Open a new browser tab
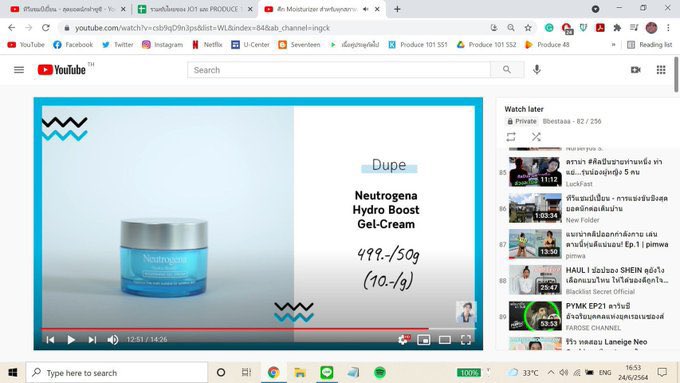This screenshot has height=383, width=680. tap(397, 9)
